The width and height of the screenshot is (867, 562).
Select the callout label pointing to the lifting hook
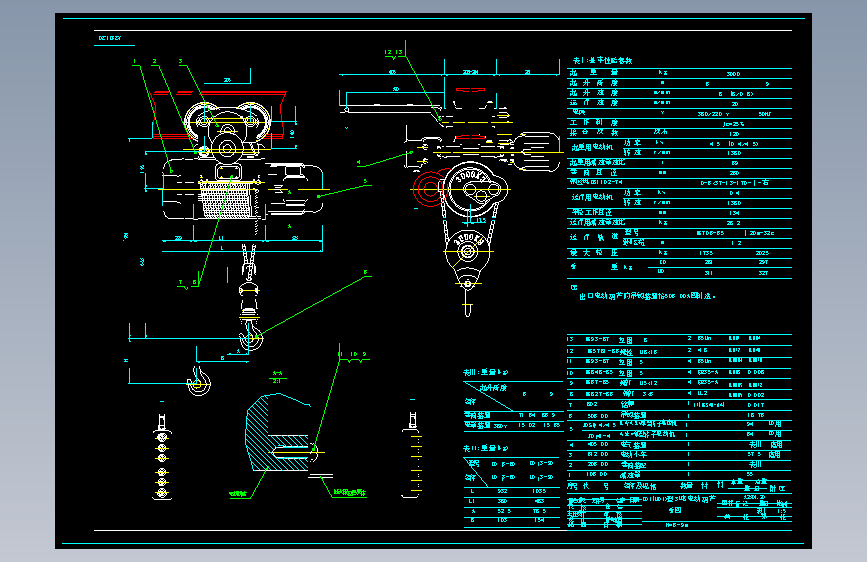point(365,272)
